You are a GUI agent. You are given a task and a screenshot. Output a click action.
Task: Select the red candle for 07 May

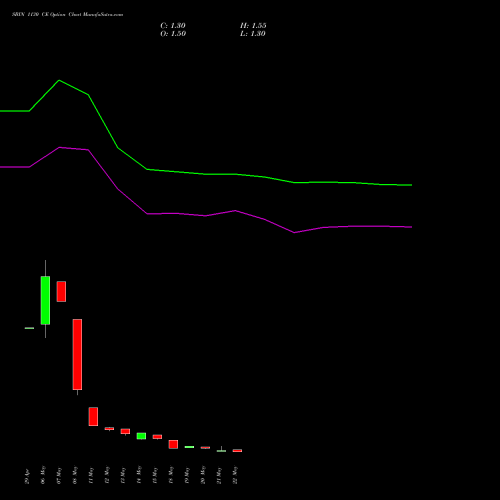[x=61, y=291]
